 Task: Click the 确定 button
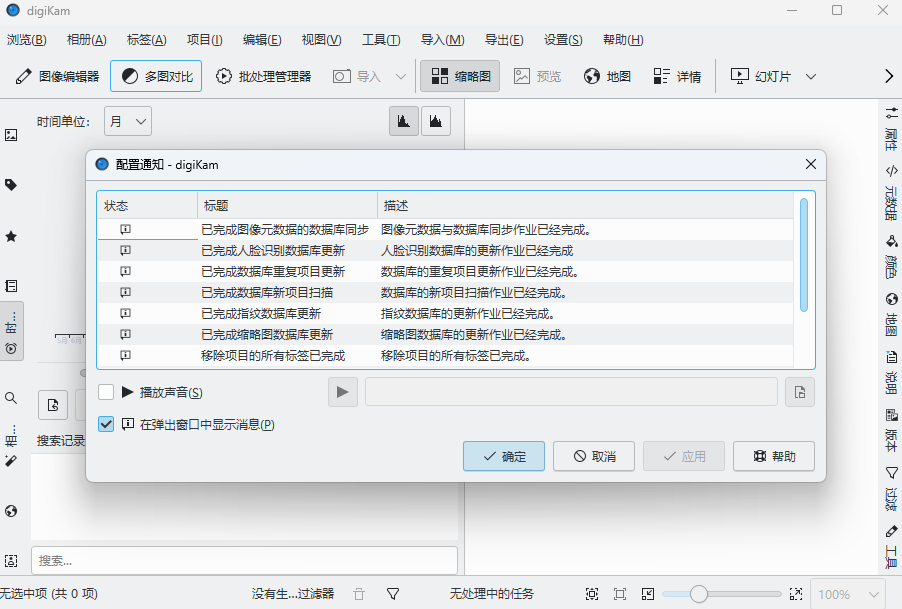[504, 456]
